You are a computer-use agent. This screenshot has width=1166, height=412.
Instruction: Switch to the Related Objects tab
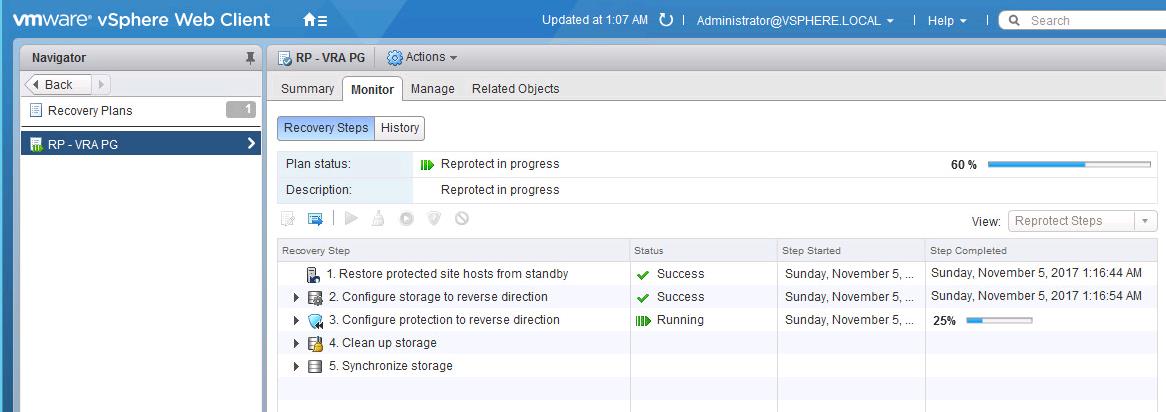click(515, 88)
